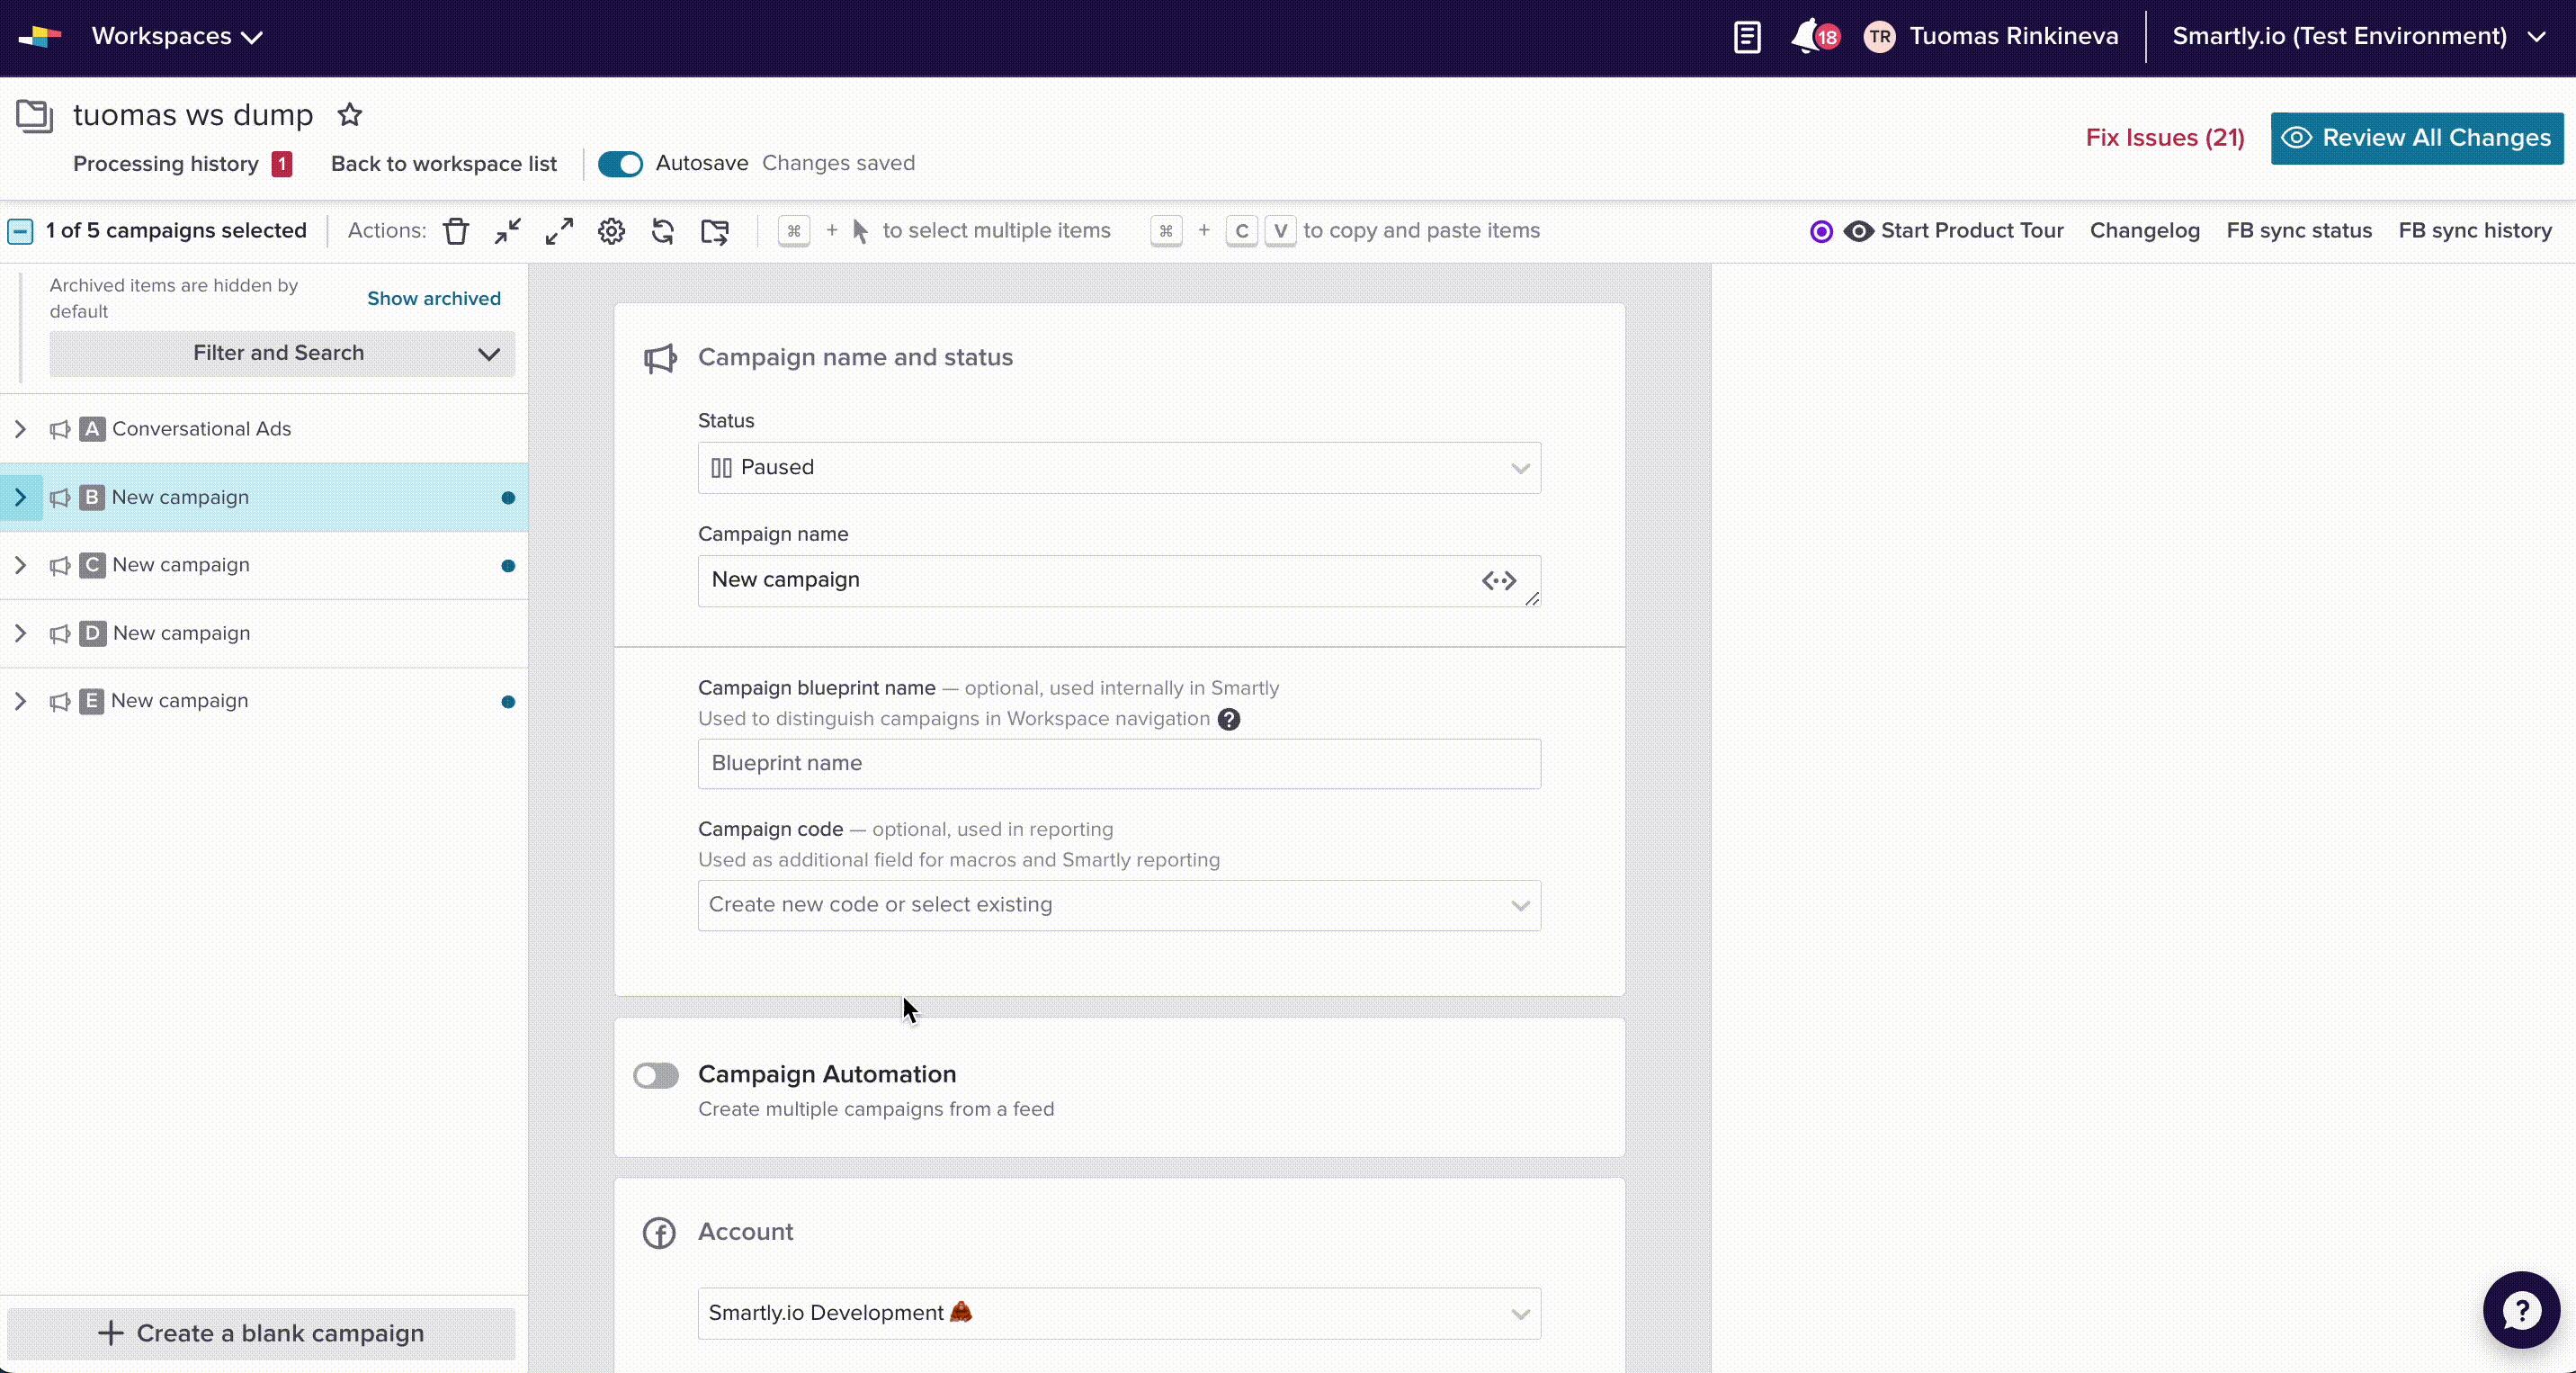Open the Fix Issues button
The height and width of the screenshot is (1373, 2576).
pos(2164,136)
